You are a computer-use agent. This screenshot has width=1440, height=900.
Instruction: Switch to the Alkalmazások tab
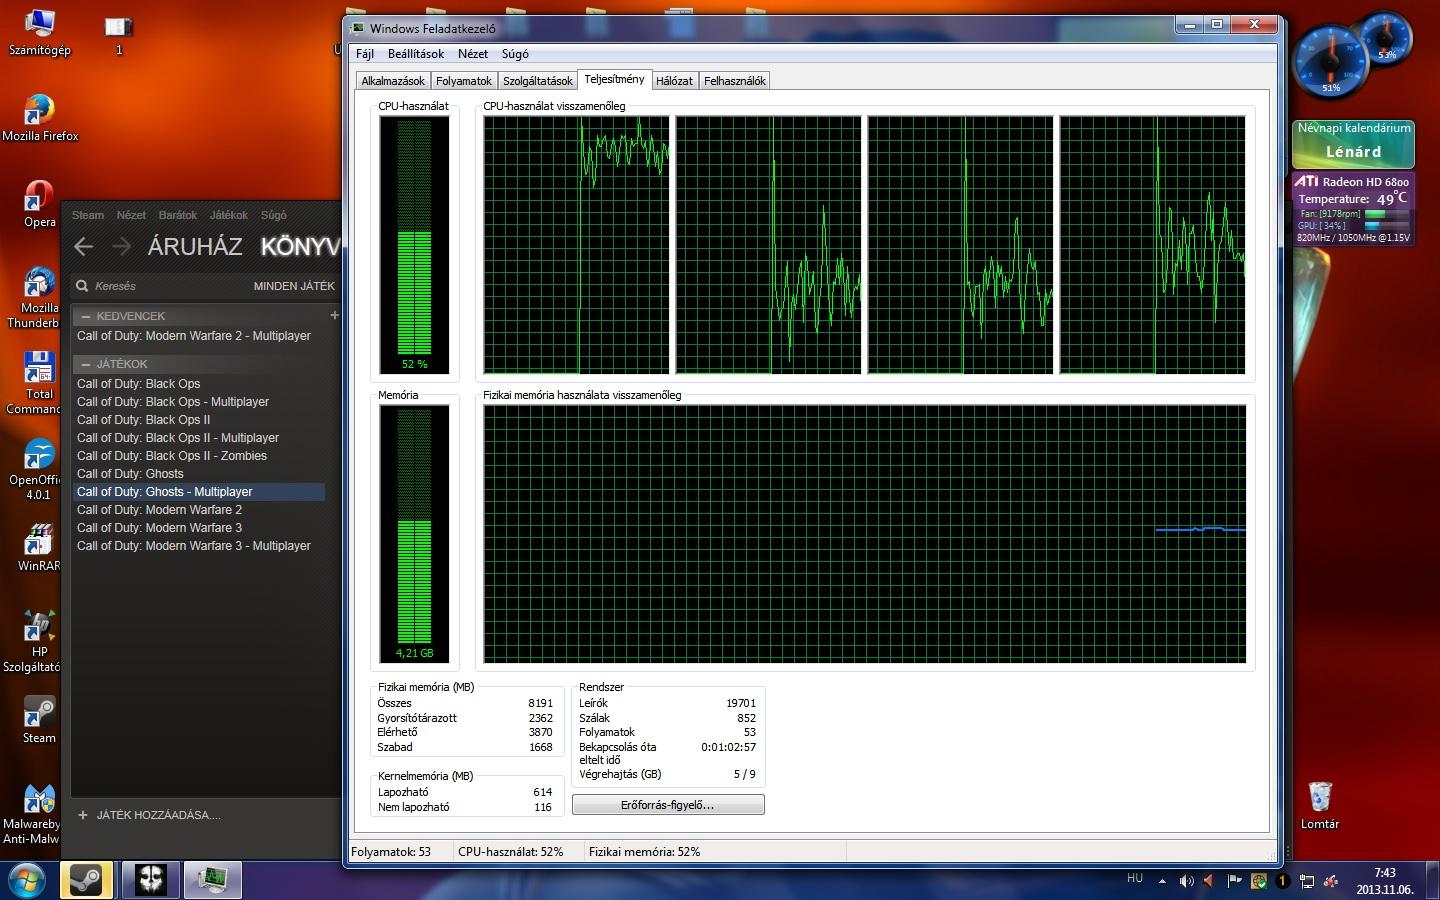tap(393, 81)
